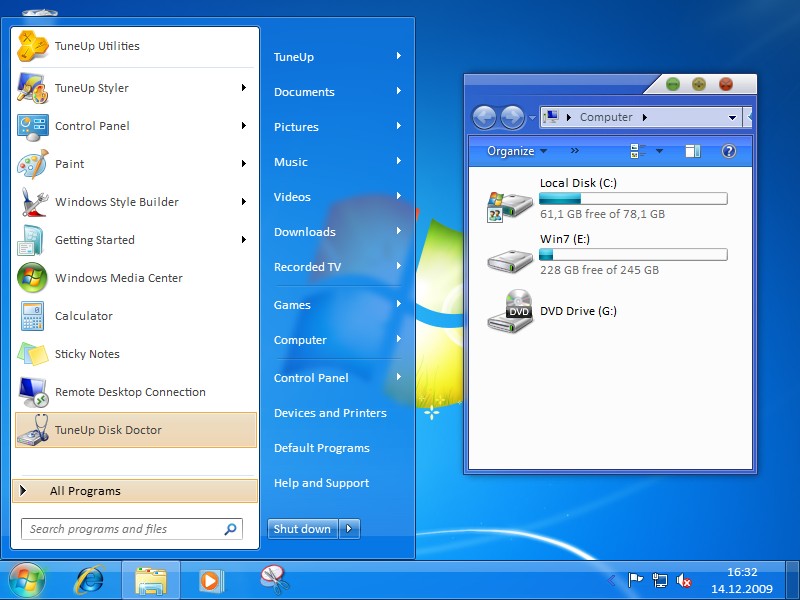The width and height of the screenshot is (800, 600).
Task: Click the Action Center flag tray icon
Action: click(635, 580)
